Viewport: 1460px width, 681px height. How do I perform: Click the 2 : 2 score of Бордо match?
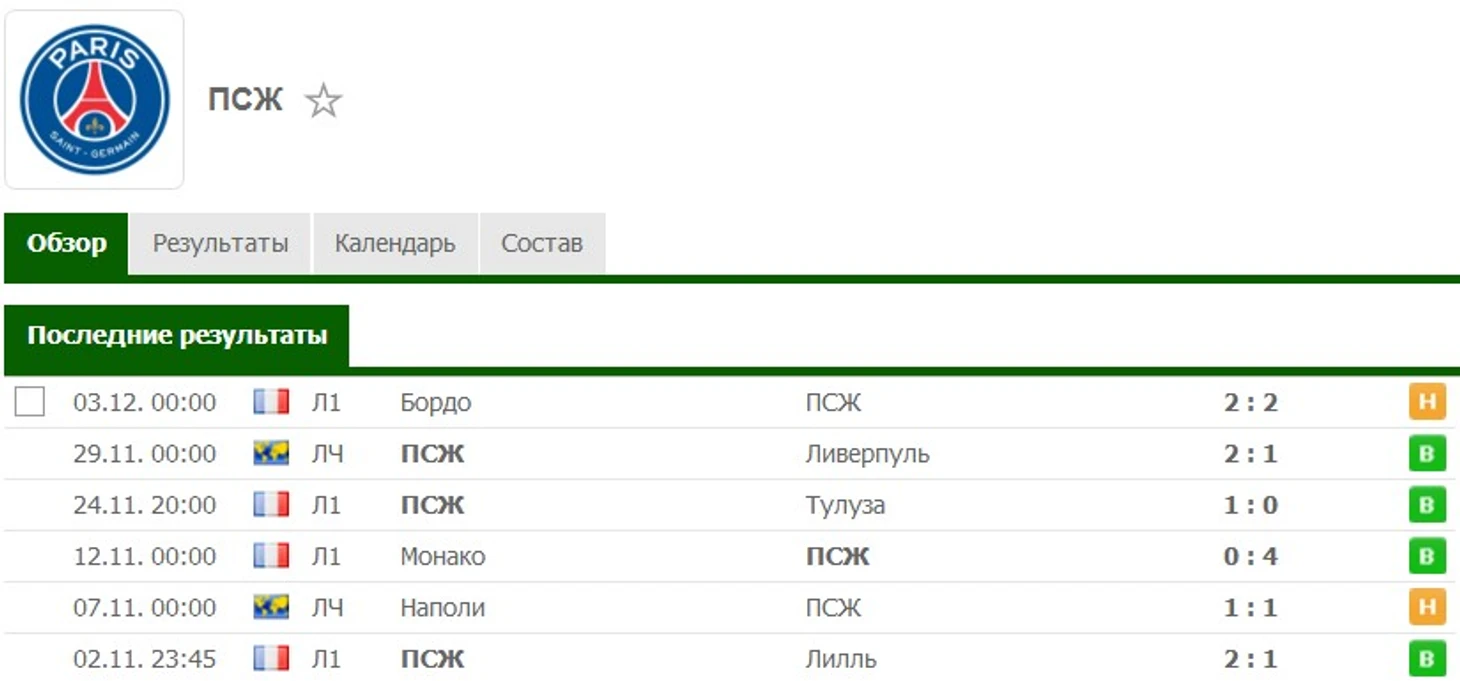pos(1251,402)
